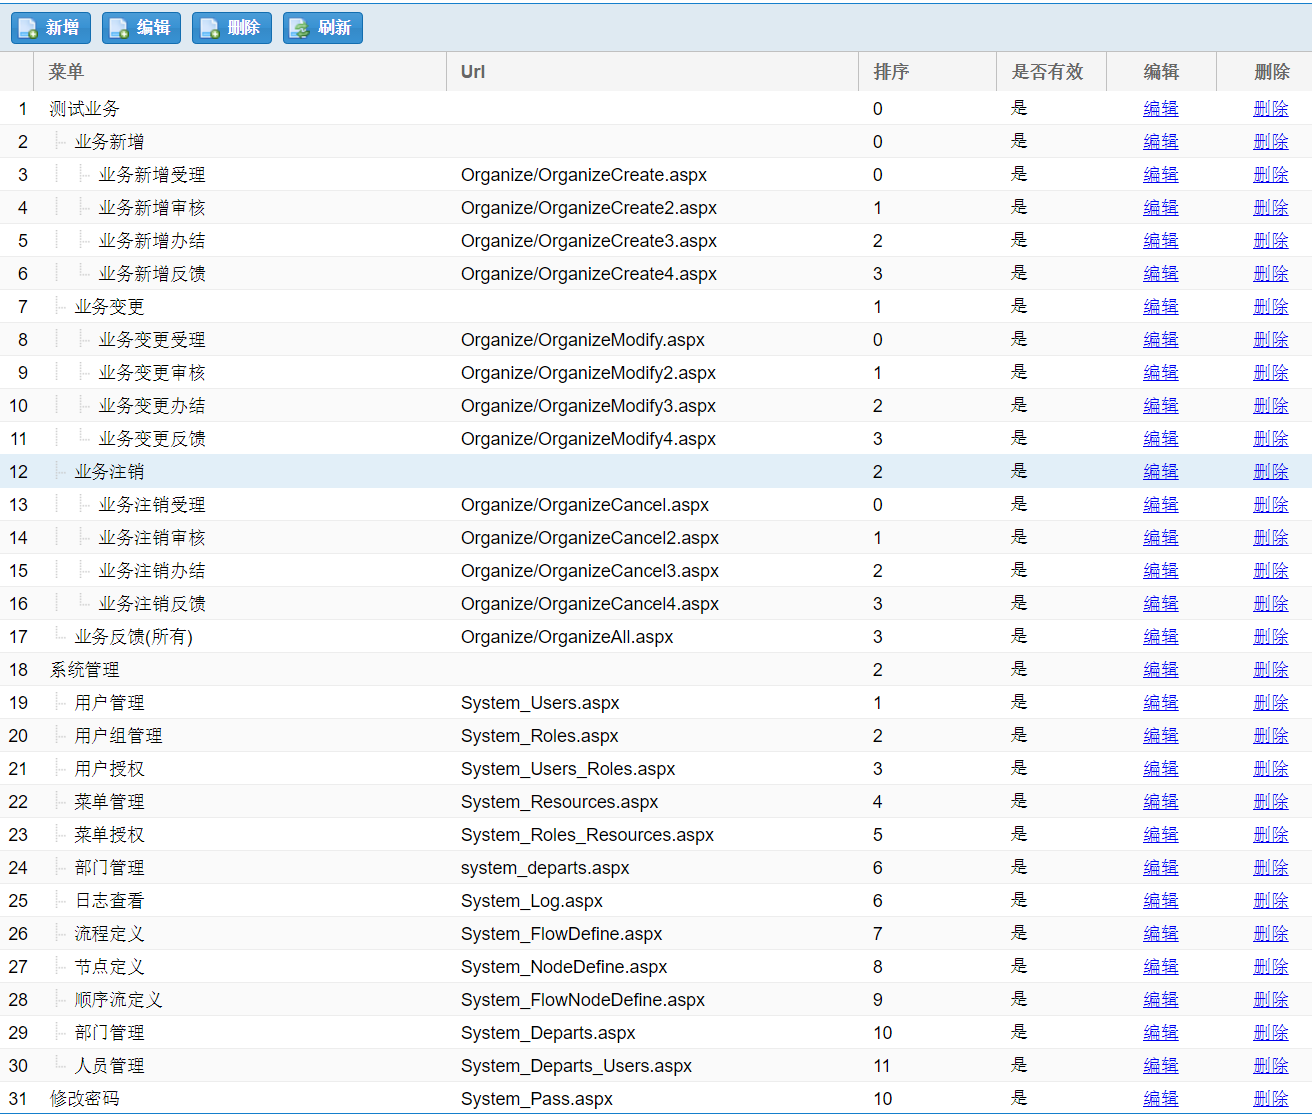Click System_Roles_Resources.aspx url cell

coord(587,835)
